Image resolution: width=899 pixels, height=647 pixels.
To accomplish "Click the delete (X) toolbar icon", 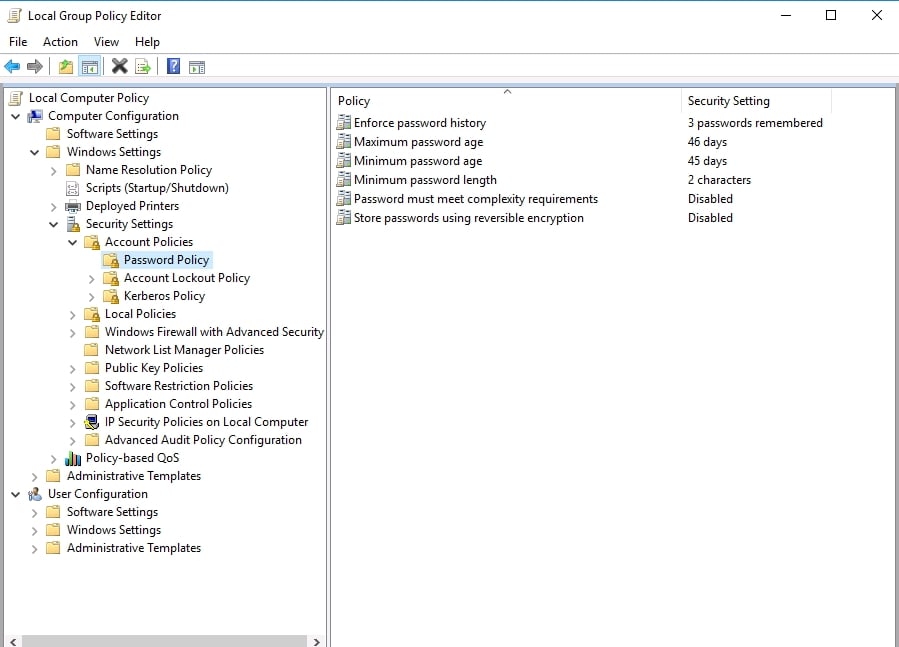I will (120, 66).
